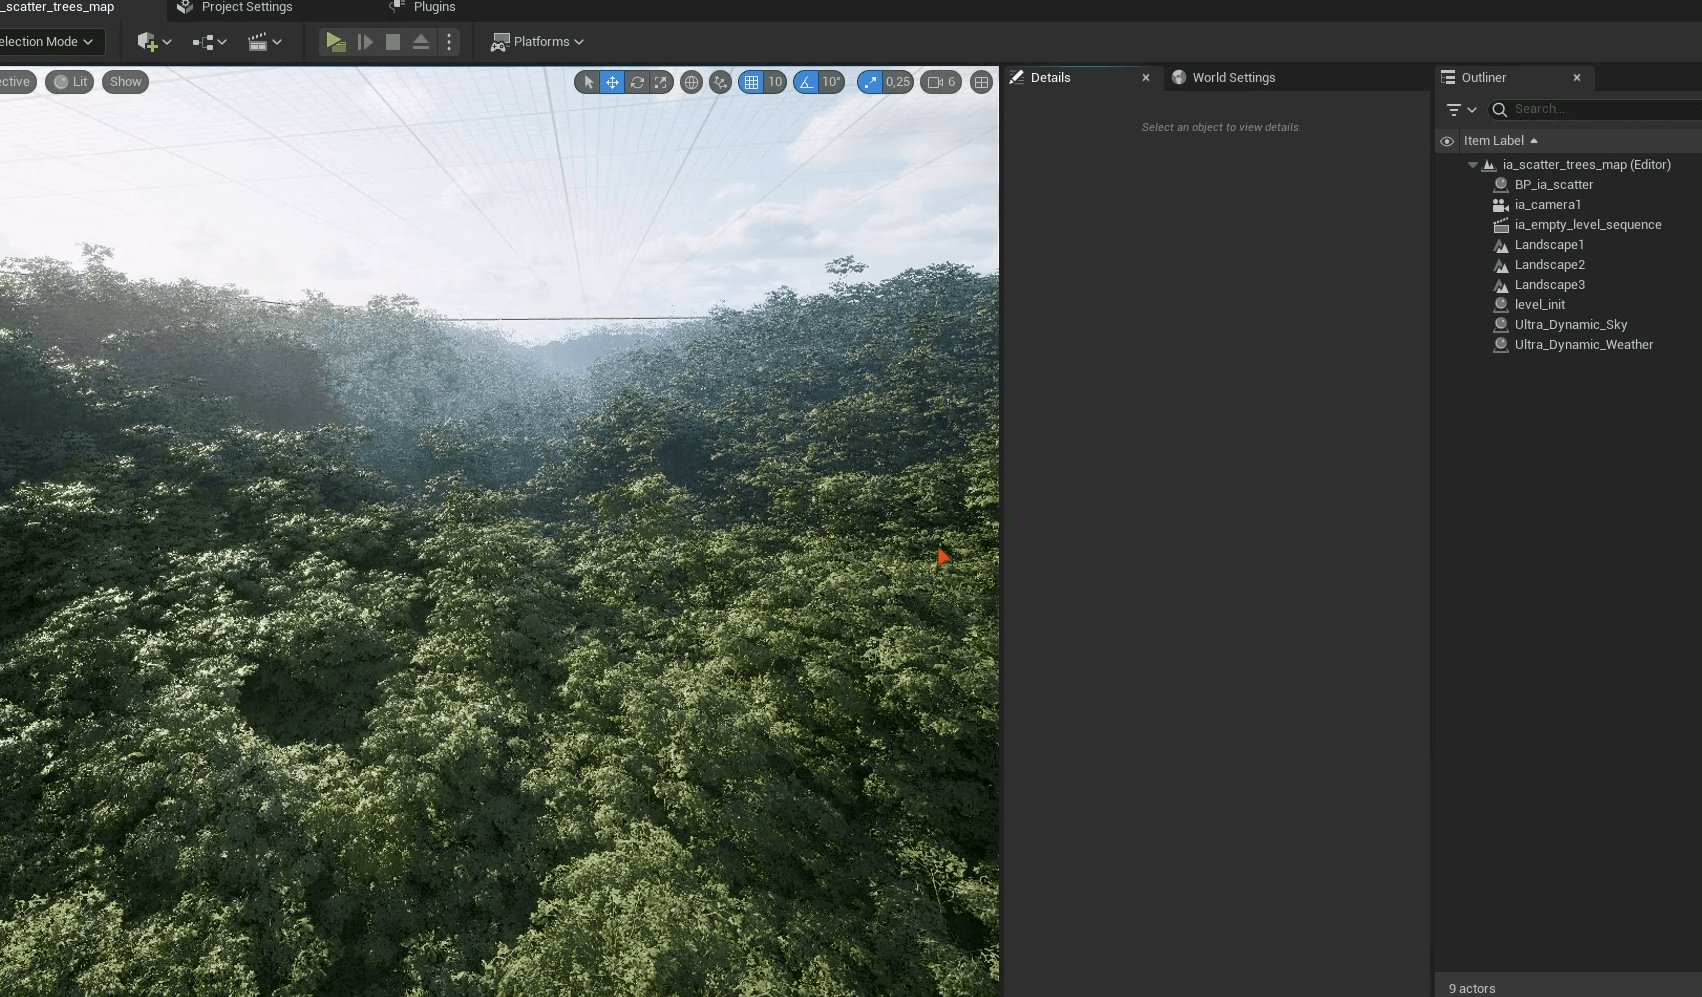Open grid snap size value 10
This screenshot has height=997, width=1702.
(x=775, y=82)
